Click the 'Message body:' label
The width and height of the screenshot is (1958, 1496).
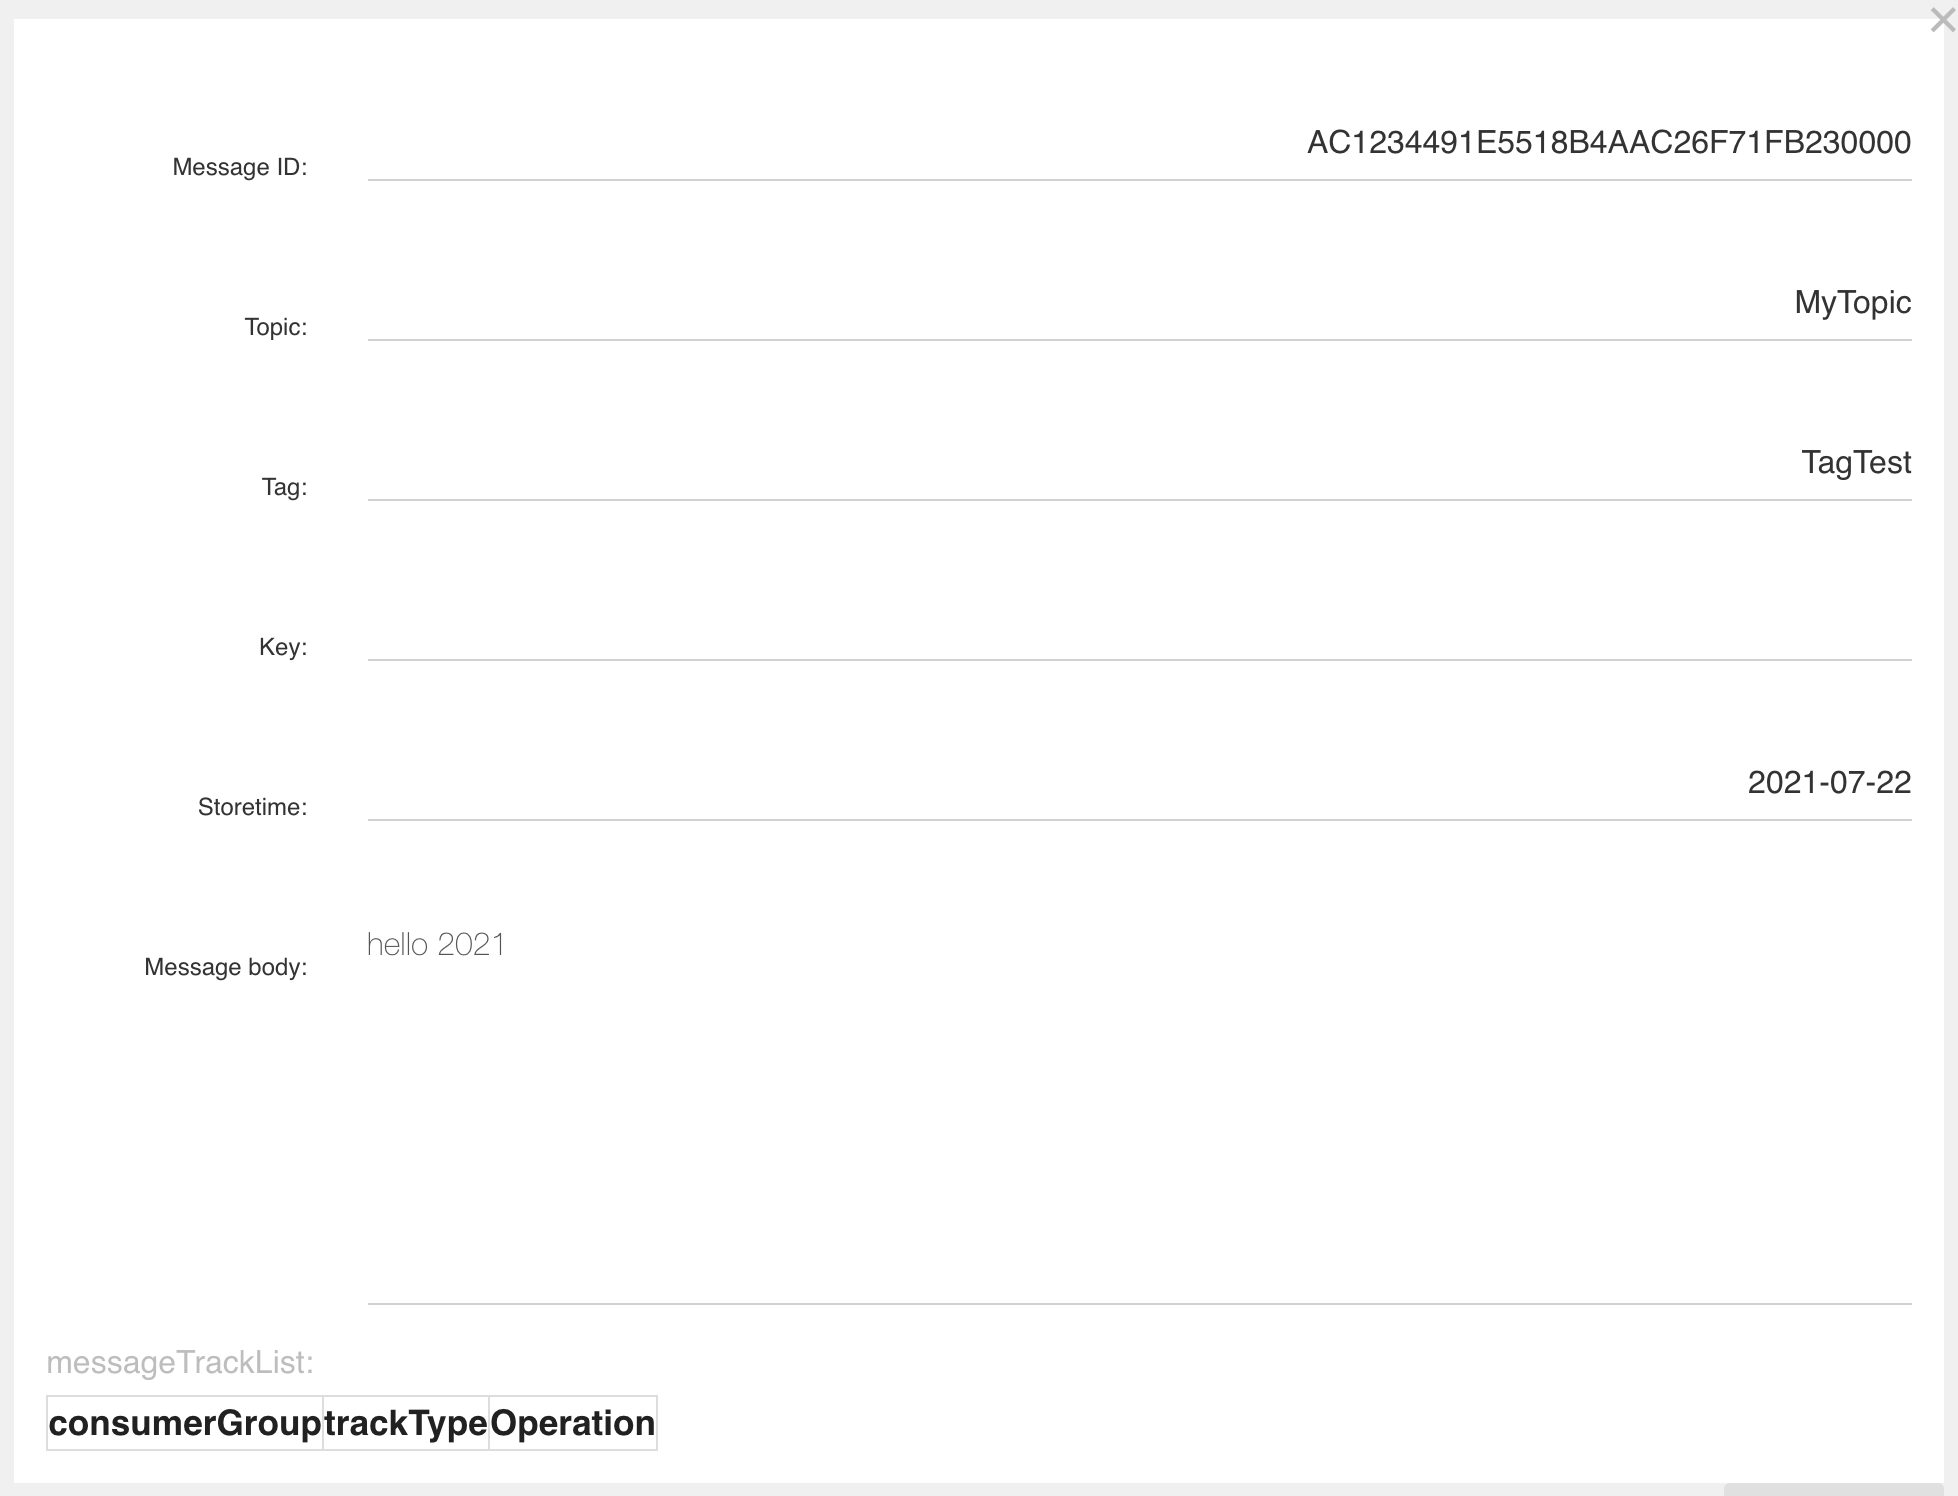click(x=225, y=967)
